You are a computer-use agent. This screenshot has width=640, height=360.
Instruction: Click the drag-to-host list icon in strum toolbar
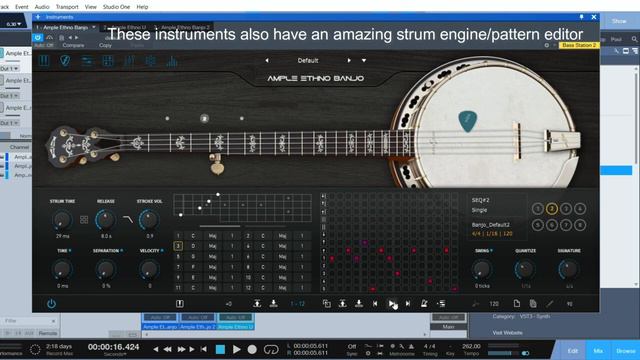point(441,304)
